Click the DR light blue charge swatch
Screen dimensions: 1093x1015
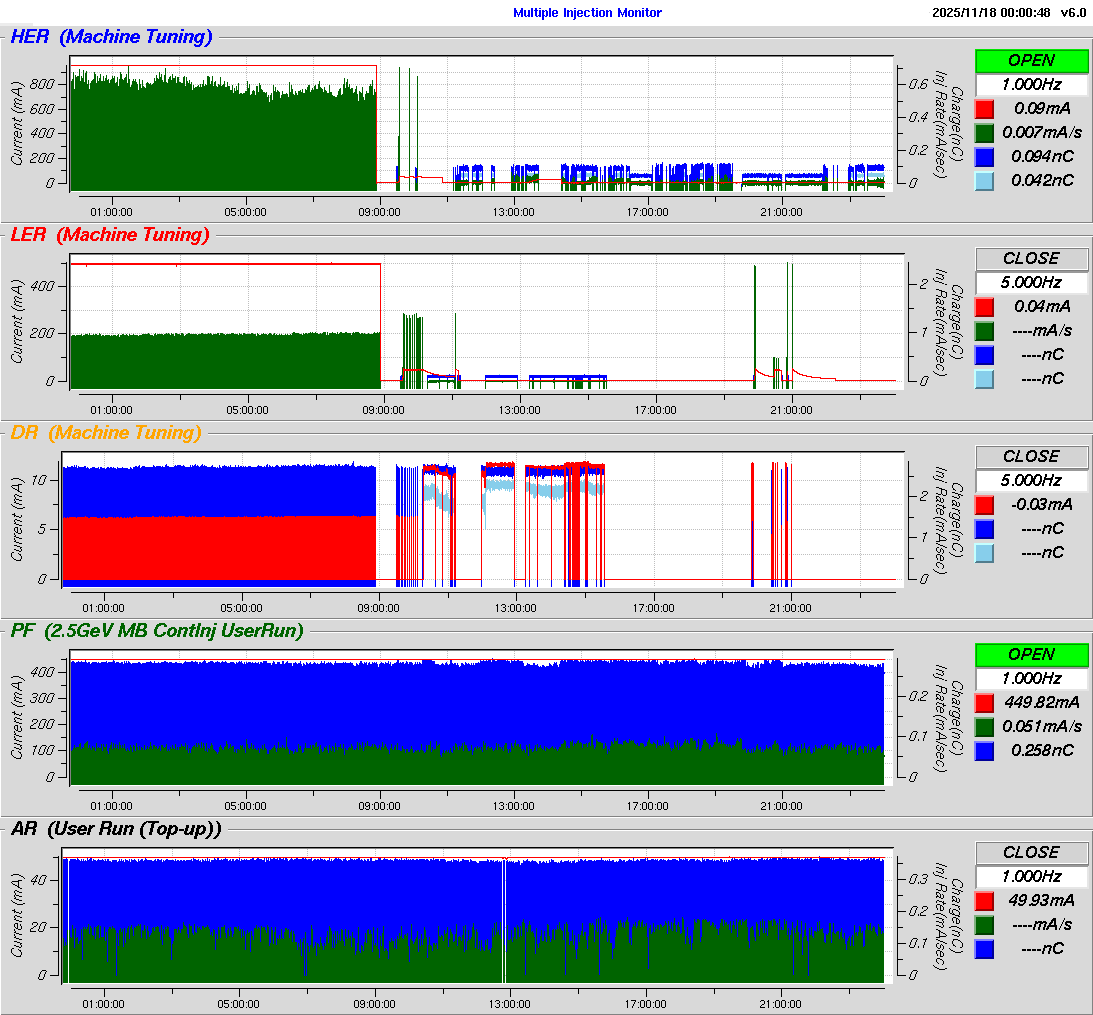(984, 553)
